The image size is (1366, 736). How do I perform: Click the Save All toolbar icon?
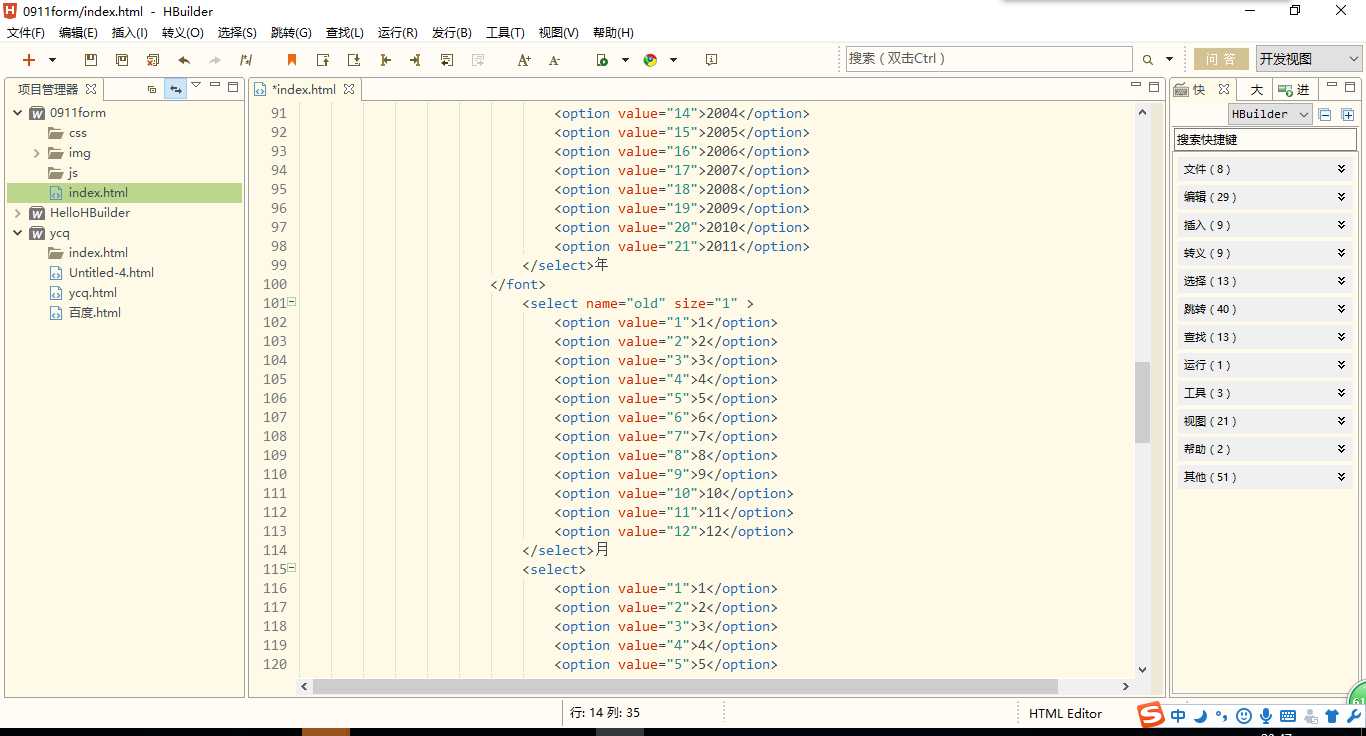122,60
